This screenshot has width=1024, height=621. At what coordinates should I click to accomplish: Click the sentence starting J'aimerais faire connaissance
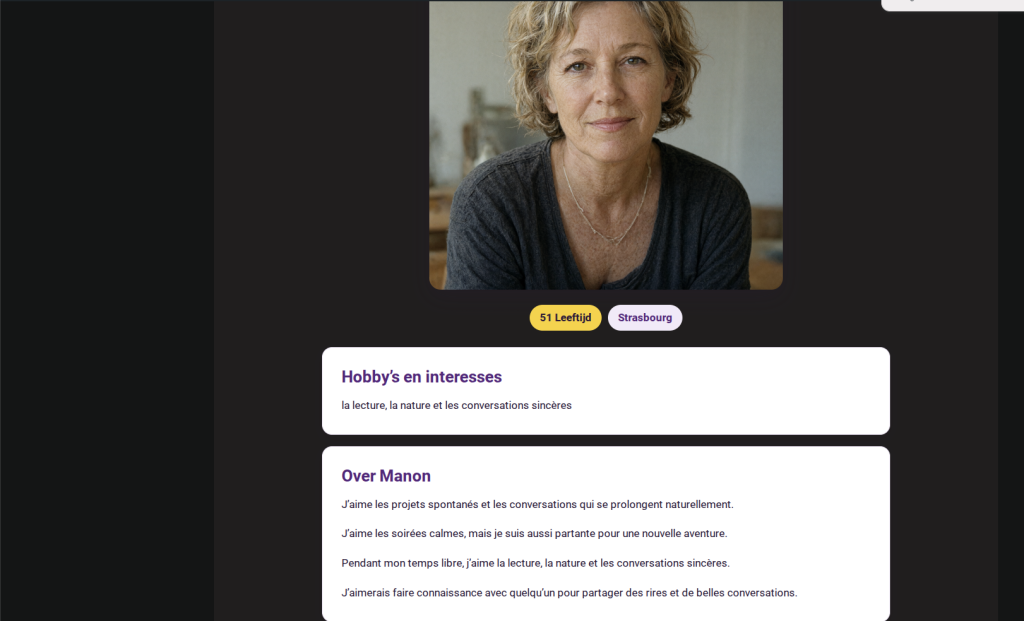click(x=569, y=593)
